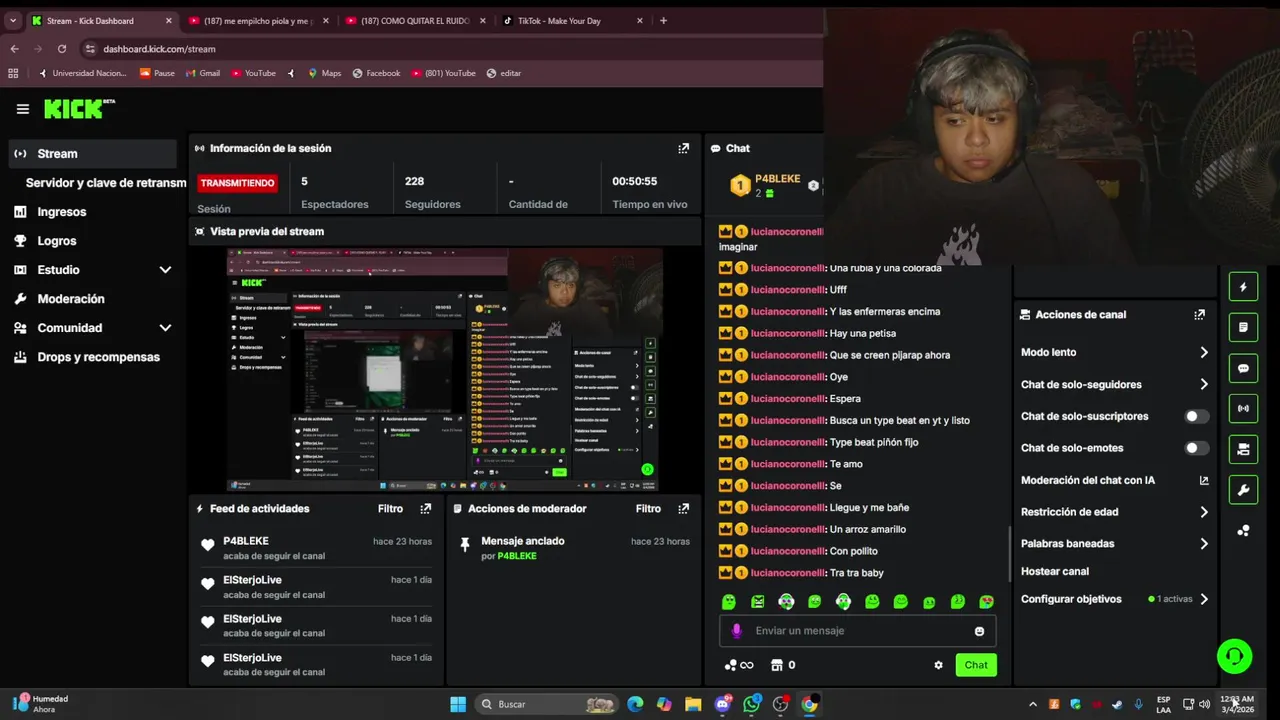This screenshot has height=720, width=1280.
Task: Open chat settings gear icon
Action: pos(938,665)
